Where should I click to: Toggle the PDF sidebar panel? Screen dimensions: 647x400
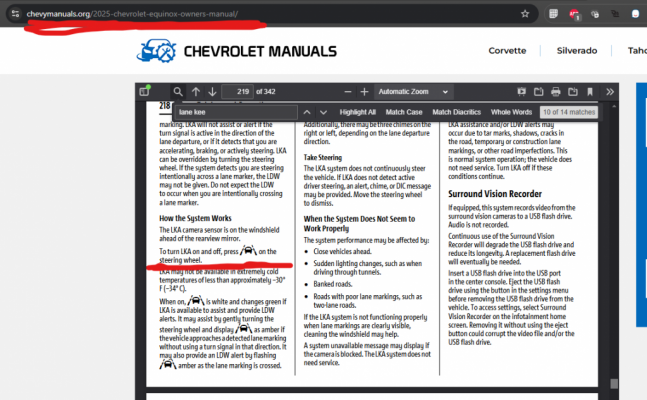coord(144,91)
